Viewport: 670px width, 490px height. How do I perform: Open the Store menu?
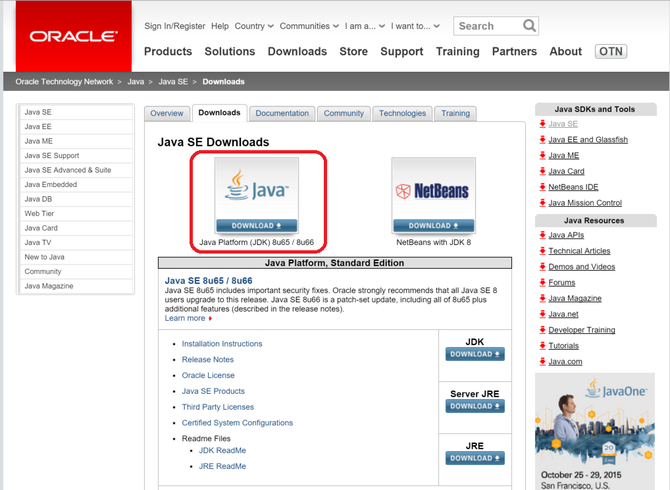(353, 51)
